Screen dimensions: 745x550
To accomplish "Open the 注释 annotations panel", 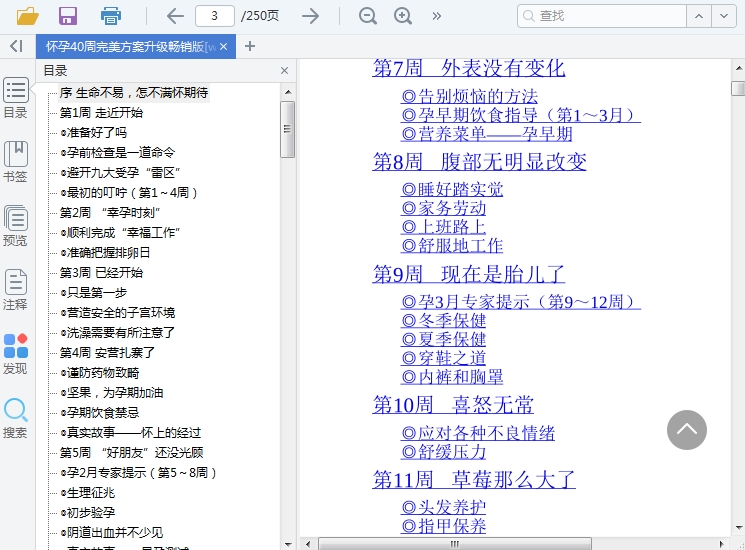I will click(x=16, y=290).
